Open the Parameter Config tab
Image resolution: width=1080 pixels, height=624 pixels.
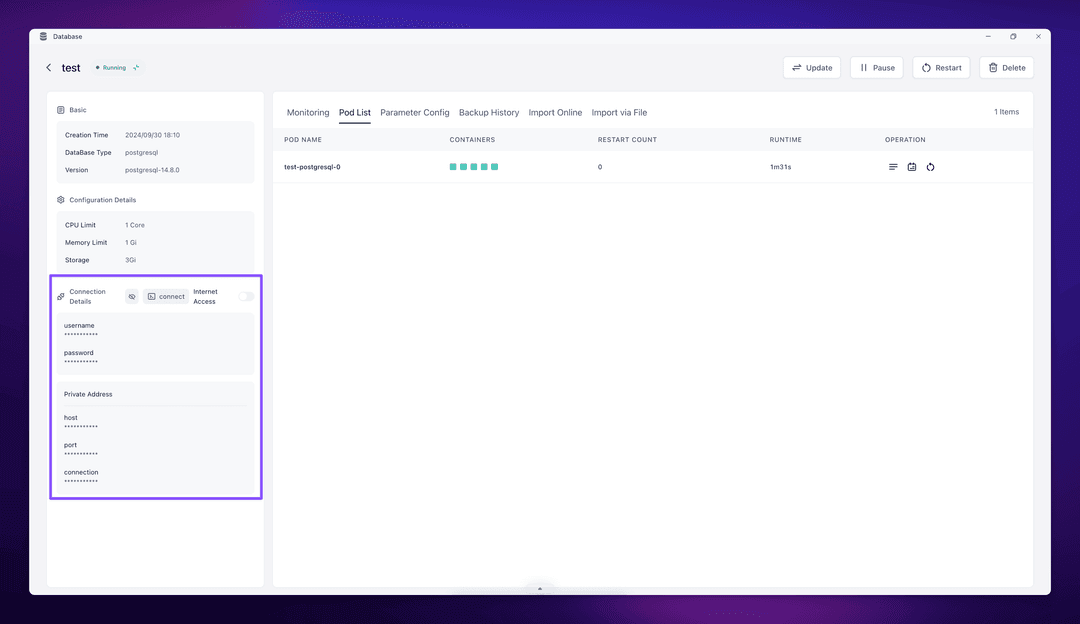pos(414,112)
